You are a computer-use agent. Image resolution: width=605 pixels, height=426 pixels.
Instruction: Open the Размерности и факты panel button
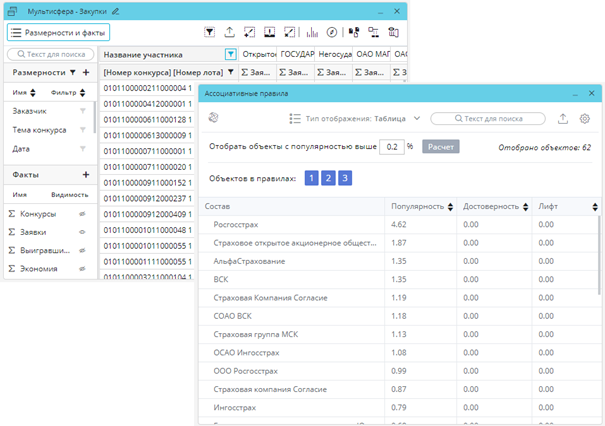[x=59, y=32]
